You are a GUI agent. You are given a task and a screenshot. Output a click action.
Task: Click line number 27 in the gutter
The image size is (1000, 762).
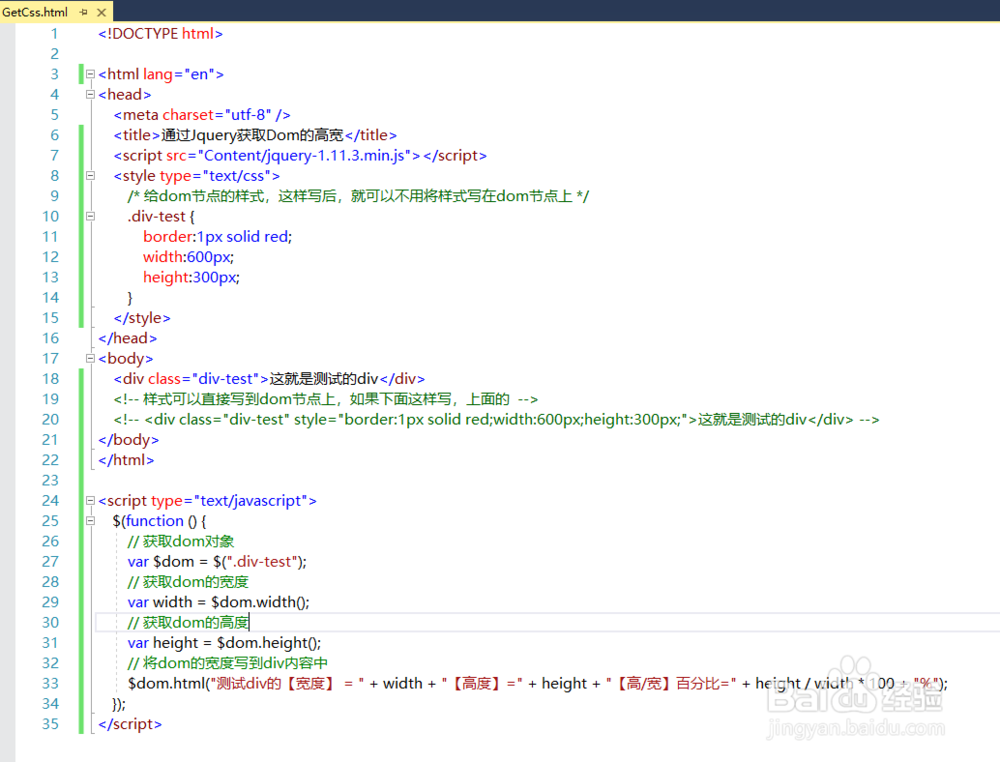50,562
